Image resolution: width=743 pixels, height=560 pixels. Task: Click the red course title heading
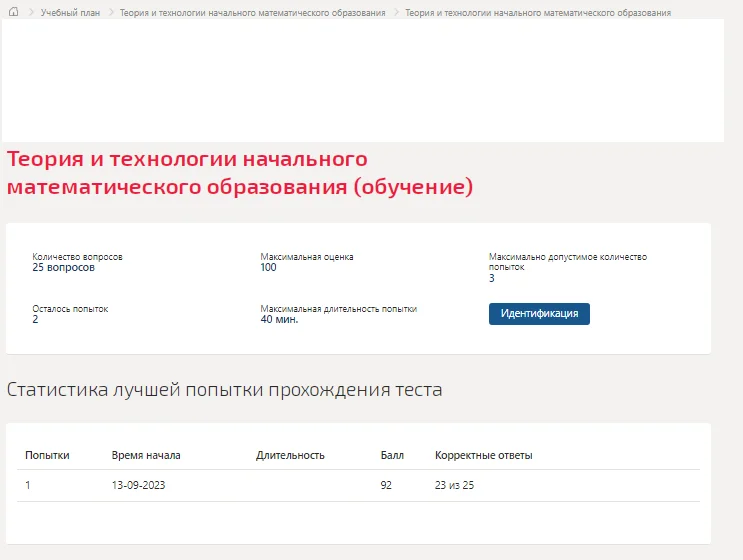[240, 172]
